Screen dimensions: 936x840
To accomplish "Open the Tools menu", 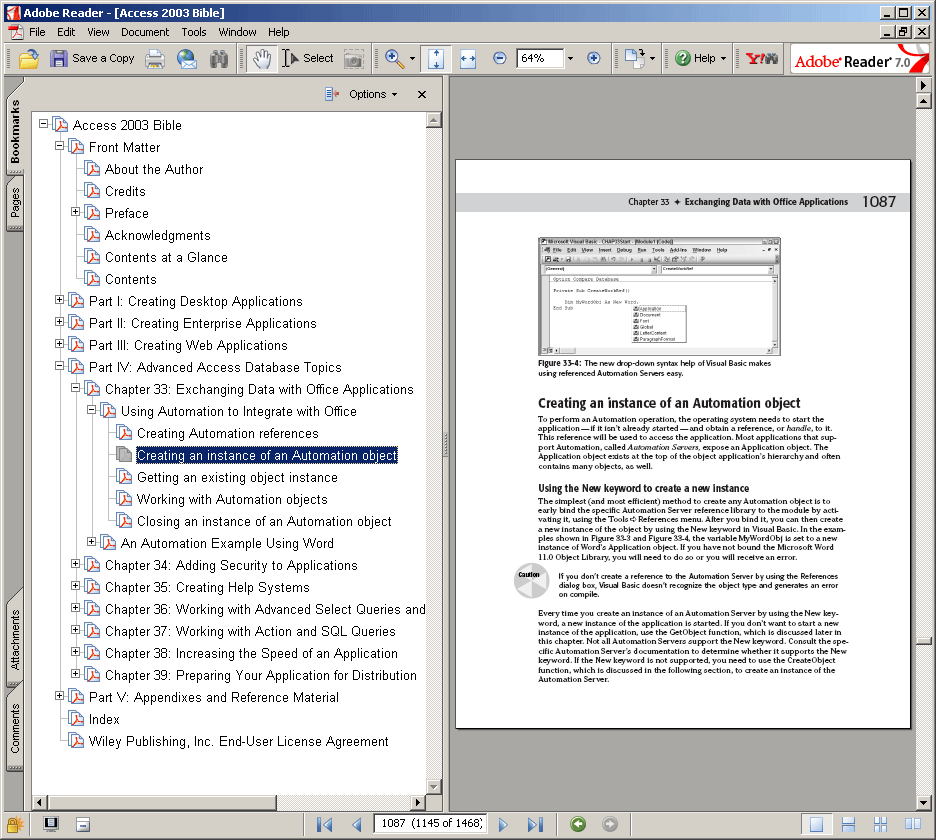I will (x=194, y=32).
